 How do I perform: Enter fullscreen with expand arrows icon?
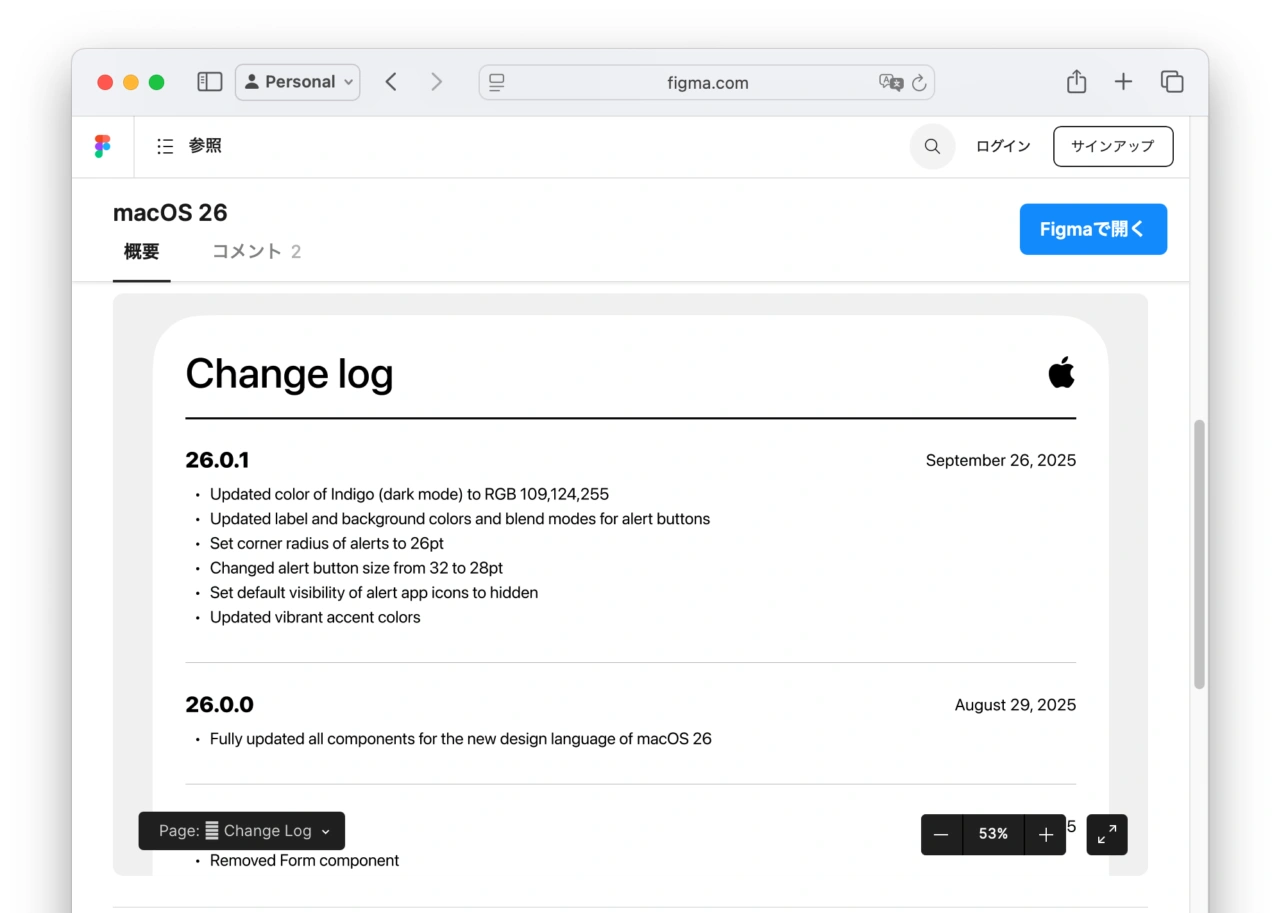pos(1107,834)
